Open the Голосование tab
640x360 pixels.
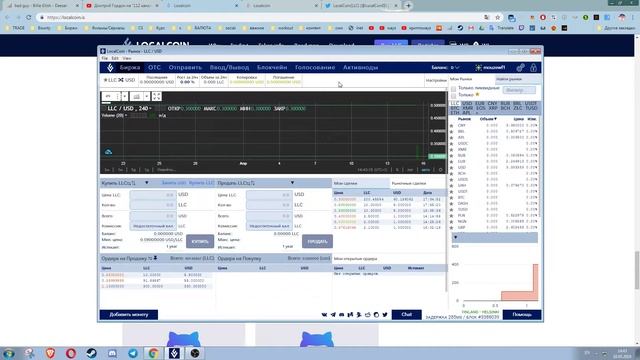[315, 67]
